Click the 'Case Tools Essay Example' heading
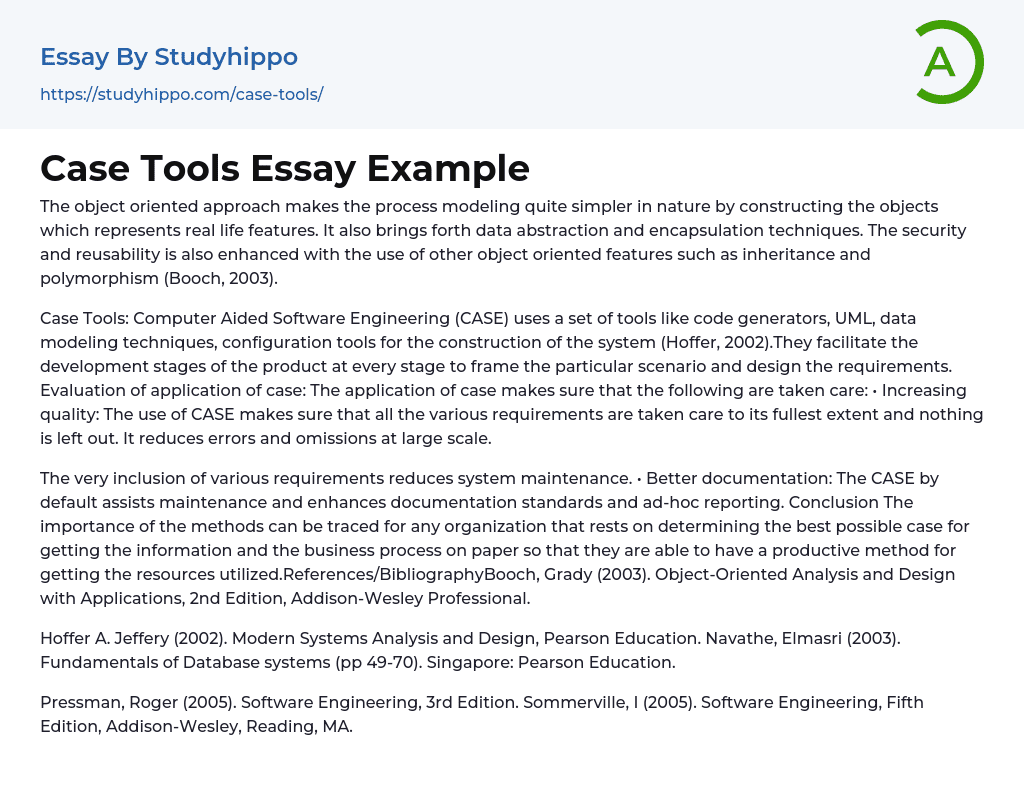 pos(285,168)
